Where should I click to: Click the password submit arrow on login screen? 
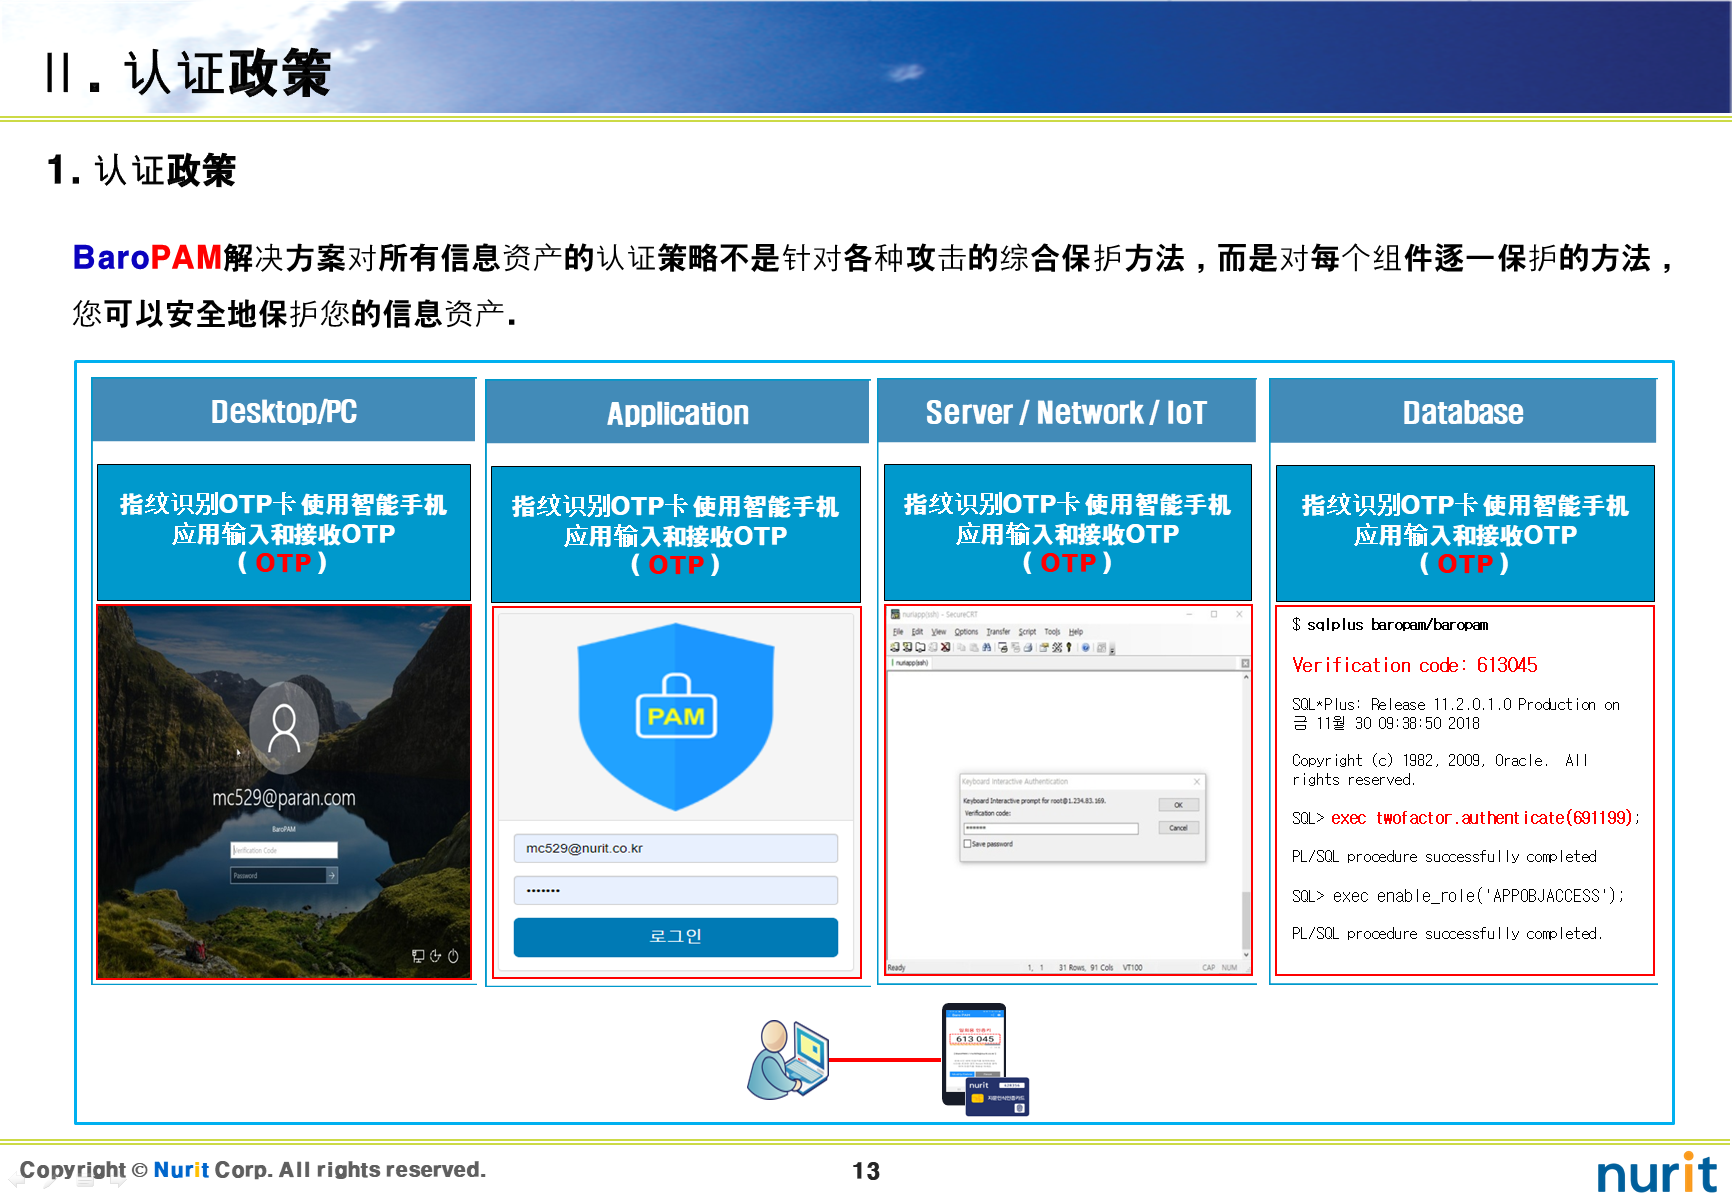[x=332, y=875]
